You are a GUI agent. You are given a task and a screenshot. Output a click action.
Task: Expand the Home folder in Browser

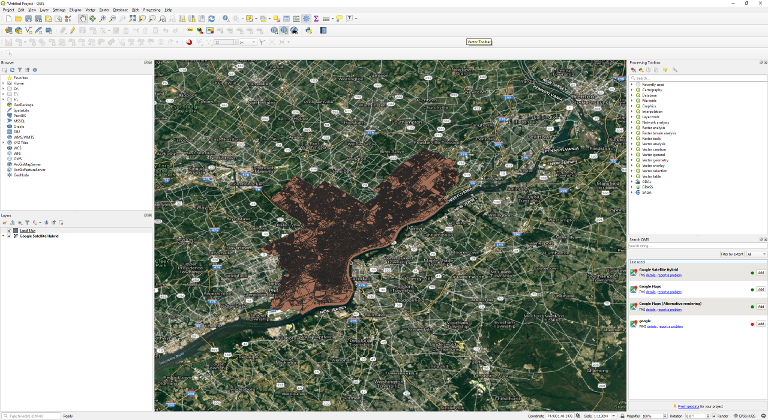5,83
